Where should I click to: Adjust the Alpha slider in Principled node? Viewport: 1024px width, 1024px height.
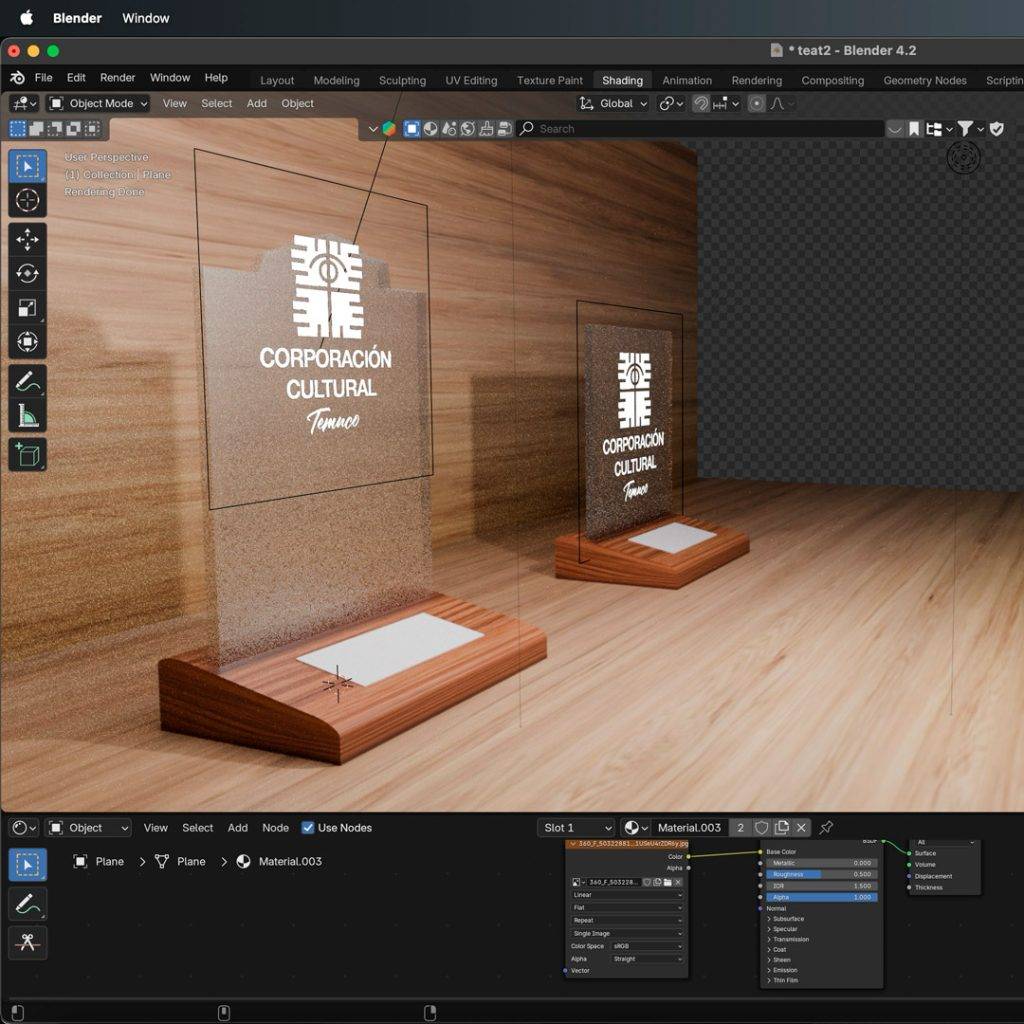822,897
